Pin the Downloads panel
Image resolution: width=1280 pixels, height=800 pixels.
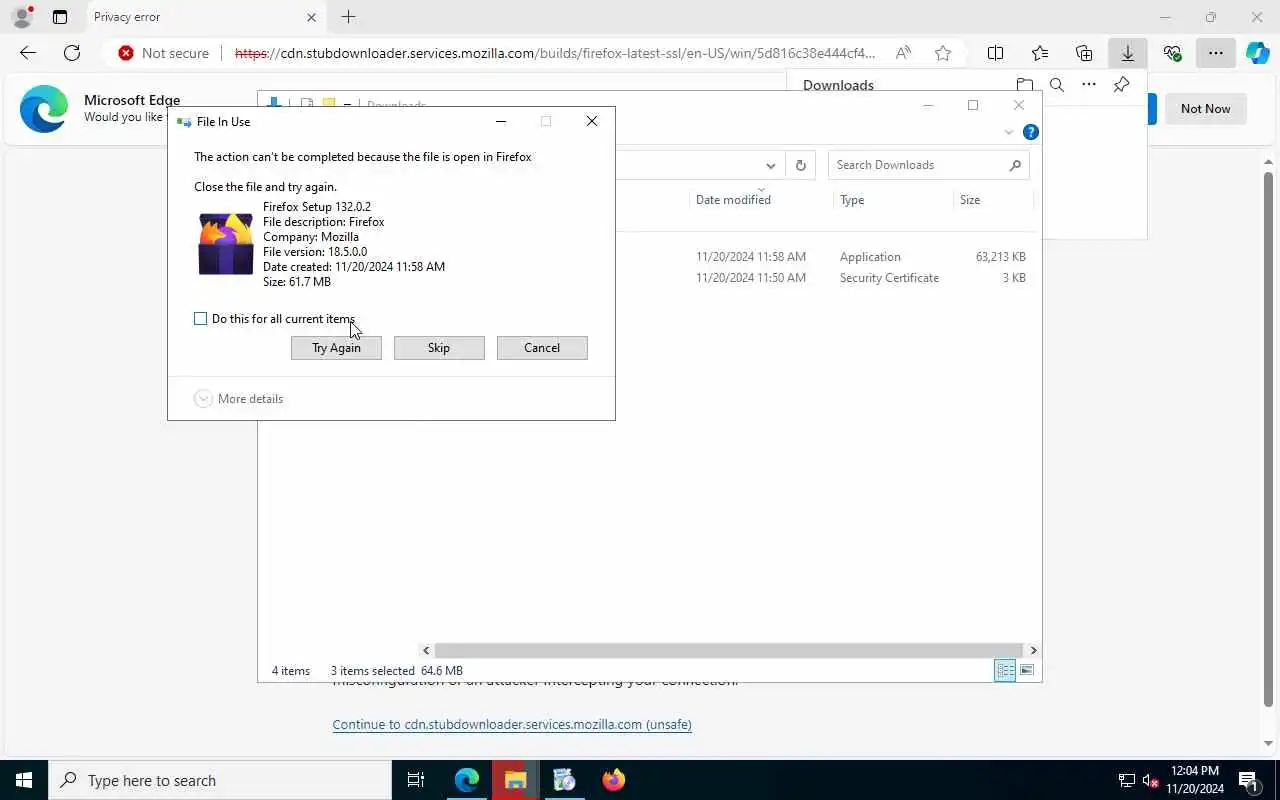[x=1121, y=85]
